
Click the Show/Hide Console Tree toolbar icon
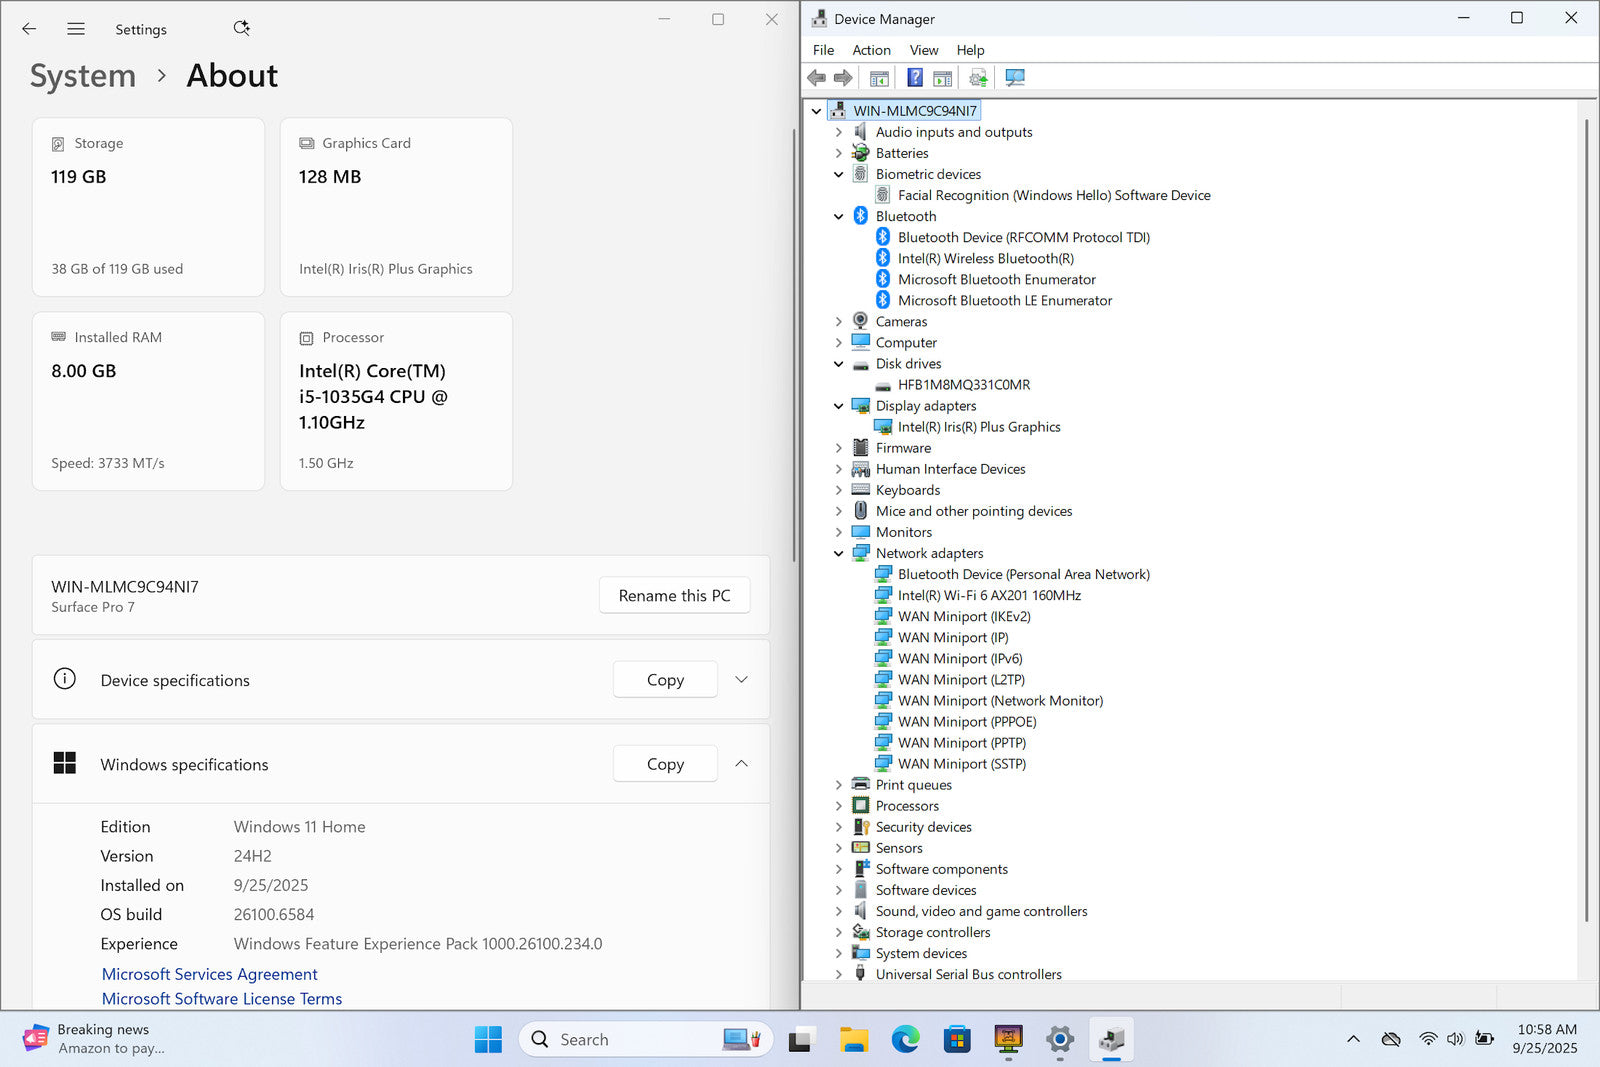click(879, 78)
